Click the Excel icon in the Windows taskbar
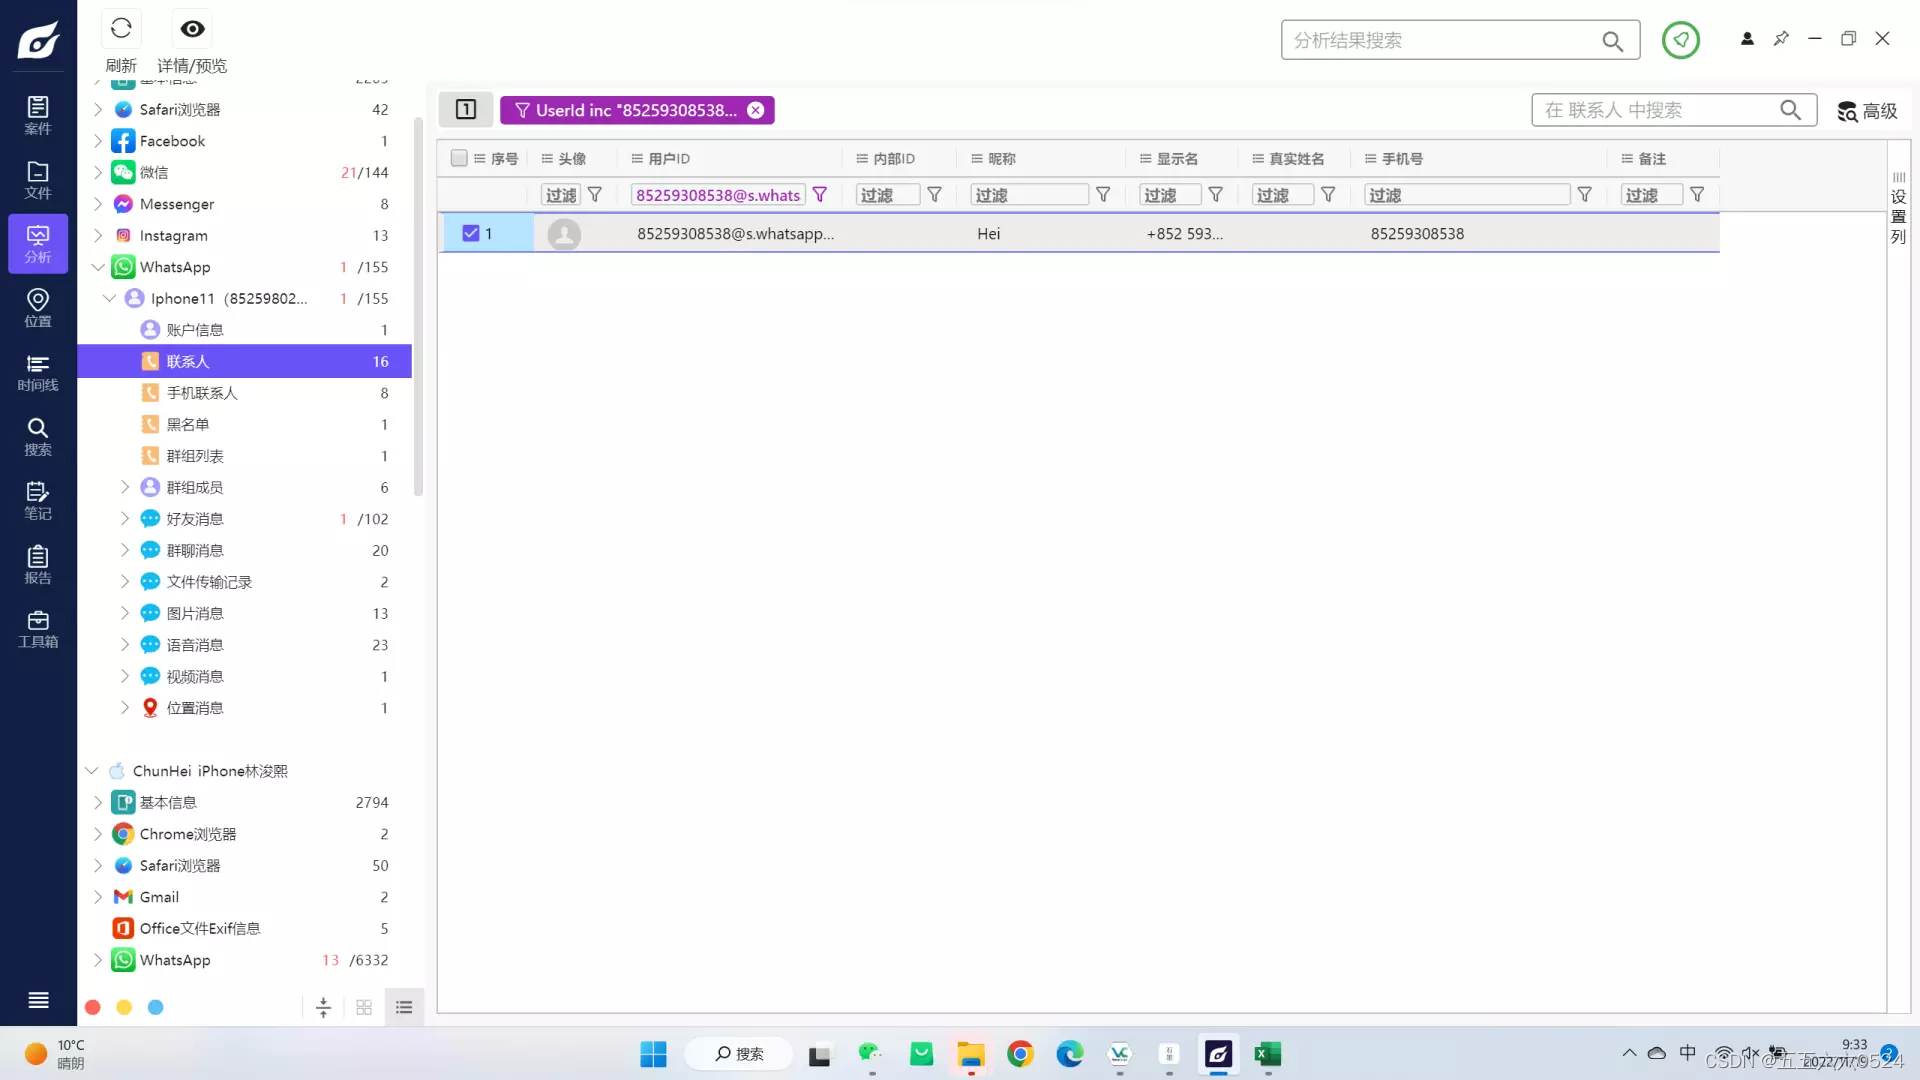The image size is (1920, 1080). tap(1267, 1052)
